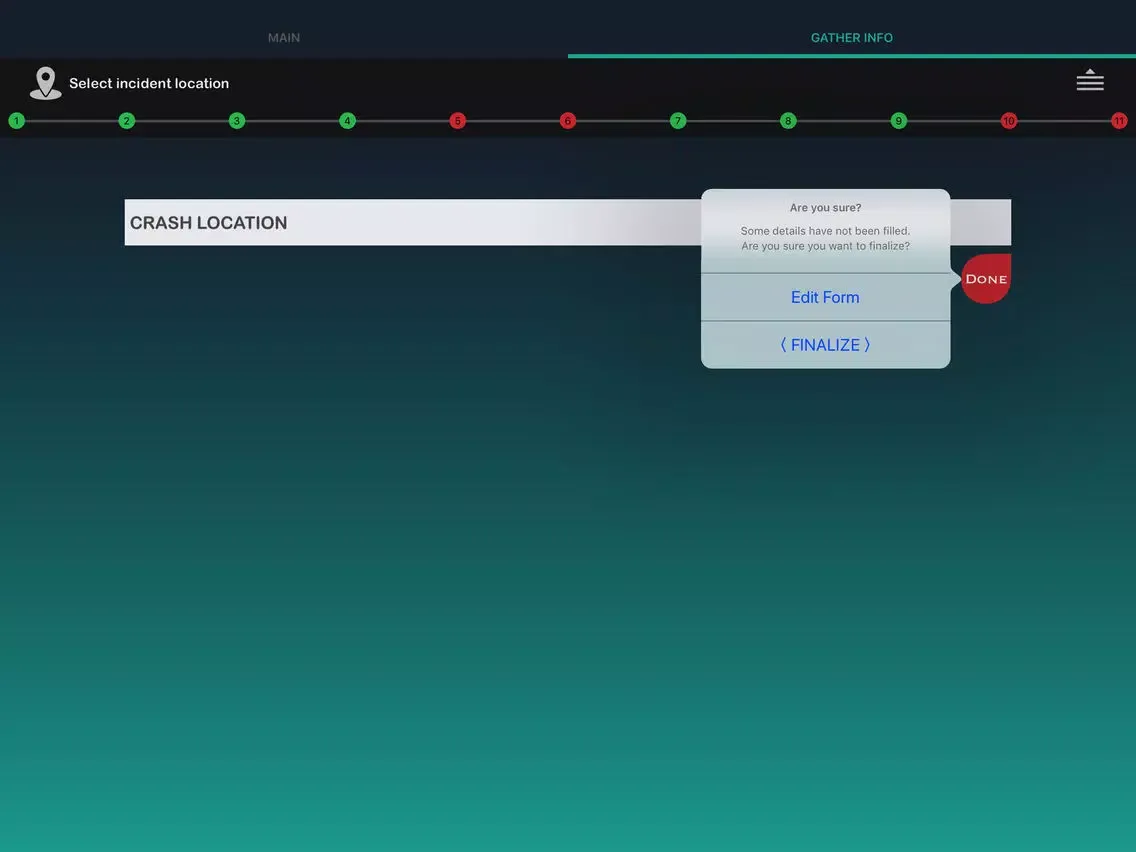Jump to step 1 marker
The height and width of the screenshot is (852, 1136).
click(17, 121)
